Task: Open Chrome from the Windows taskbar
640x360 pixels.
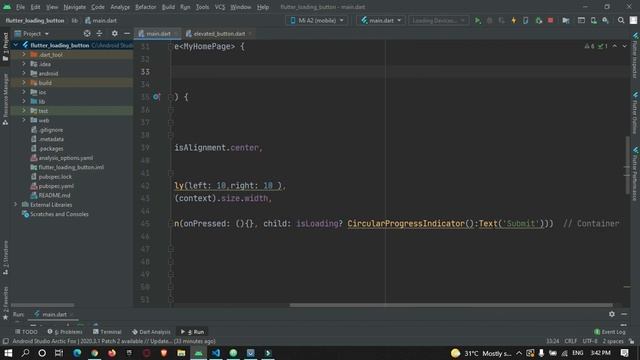Action: 94,353
